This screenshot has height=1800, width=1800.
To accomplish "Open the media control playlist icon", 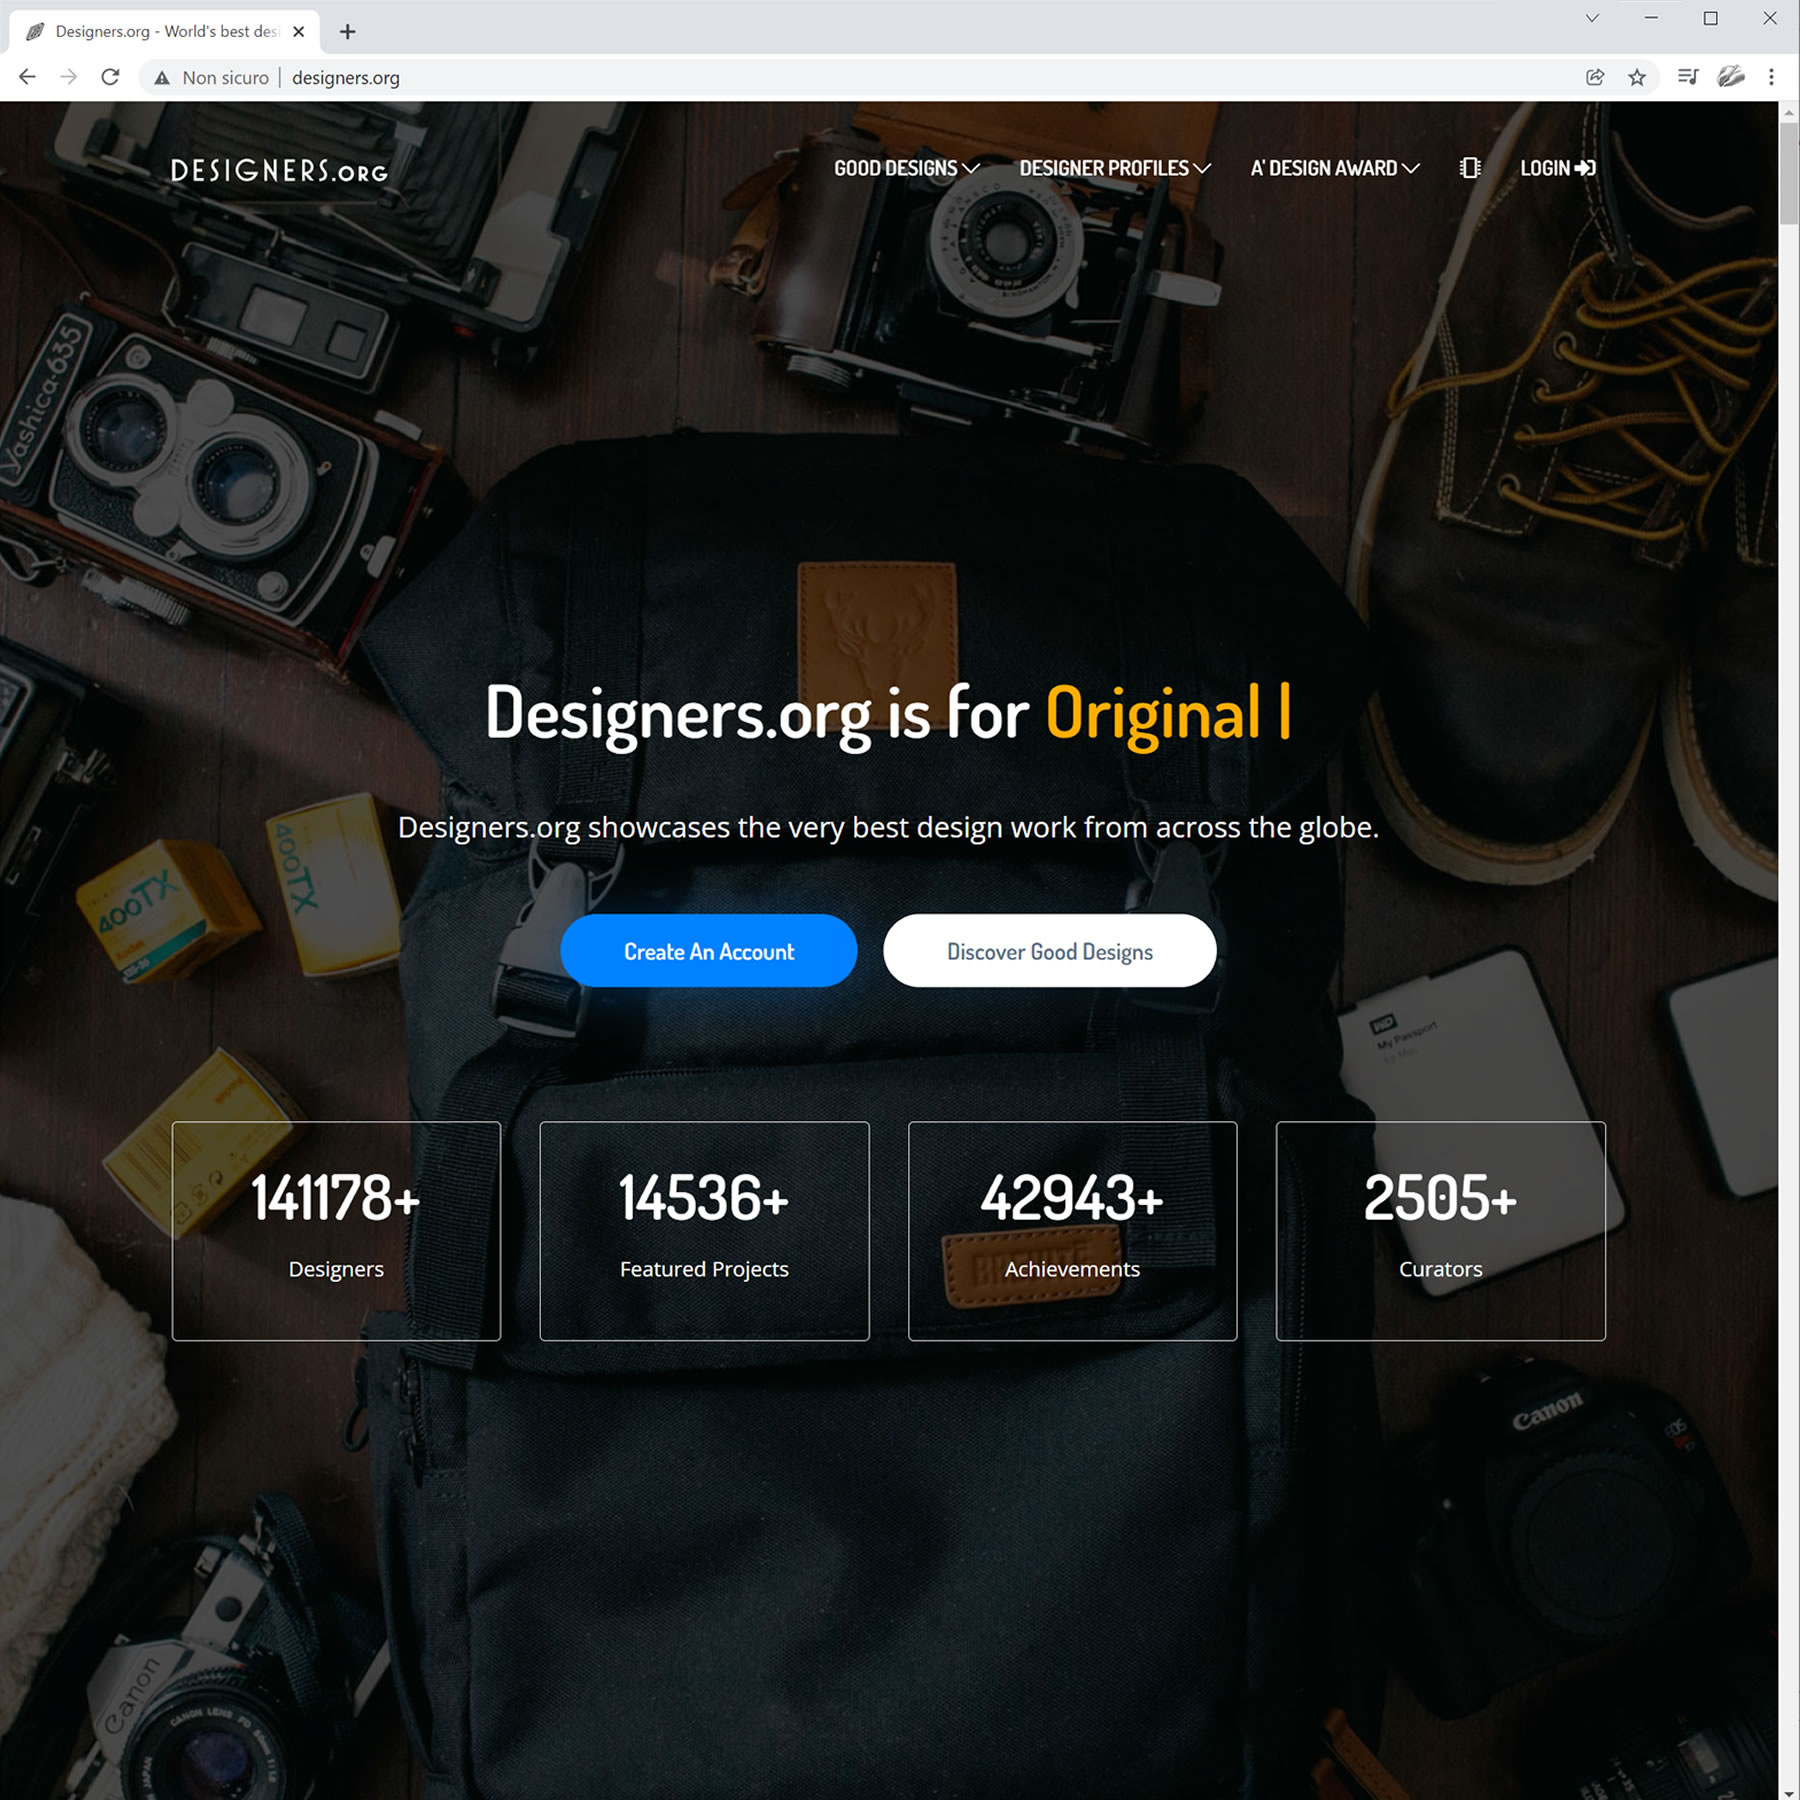I will click(x=1688, y=77).
